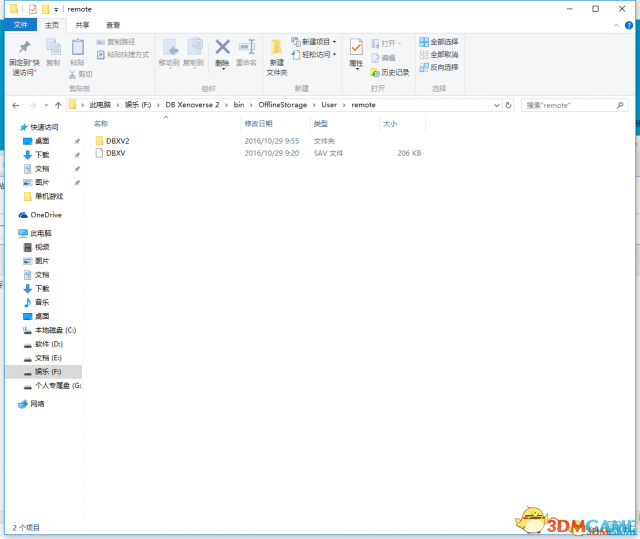Expand the address bar history dropdown
The width and height of the screenshot is (640, 539).
(x=497, y=105)
